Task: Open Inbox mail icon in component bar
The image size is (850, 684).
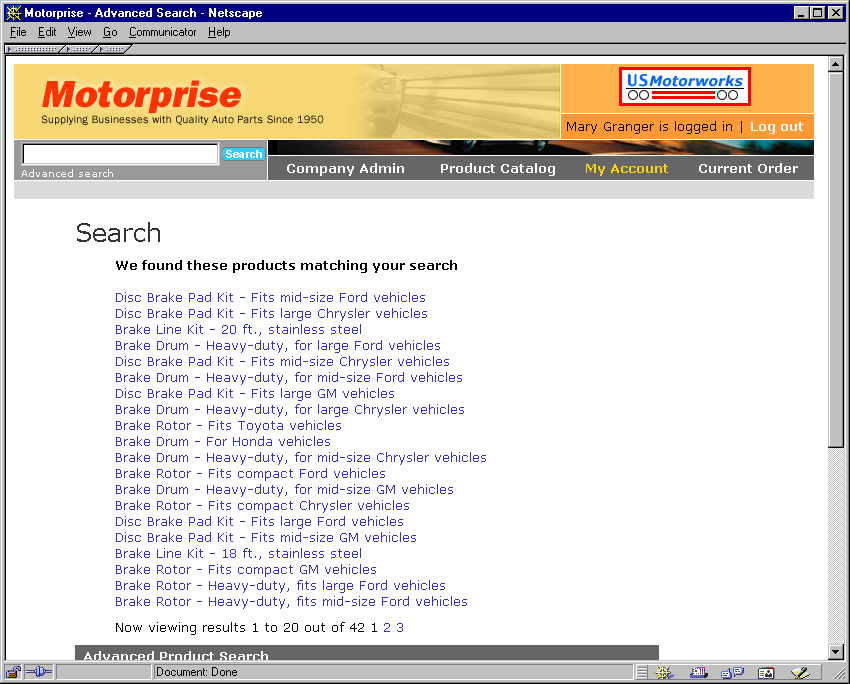Action: (x=699, y=673)
